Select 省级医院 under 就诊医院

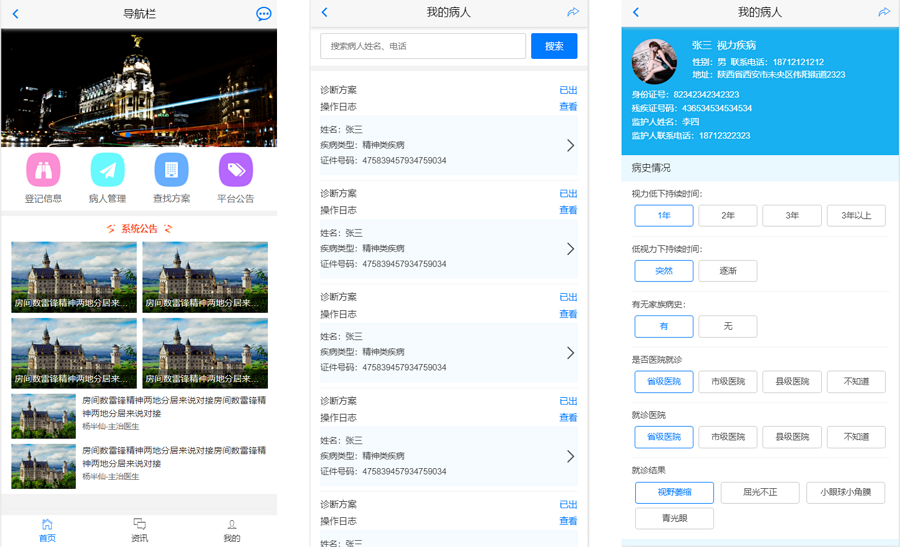click(664, 437)
